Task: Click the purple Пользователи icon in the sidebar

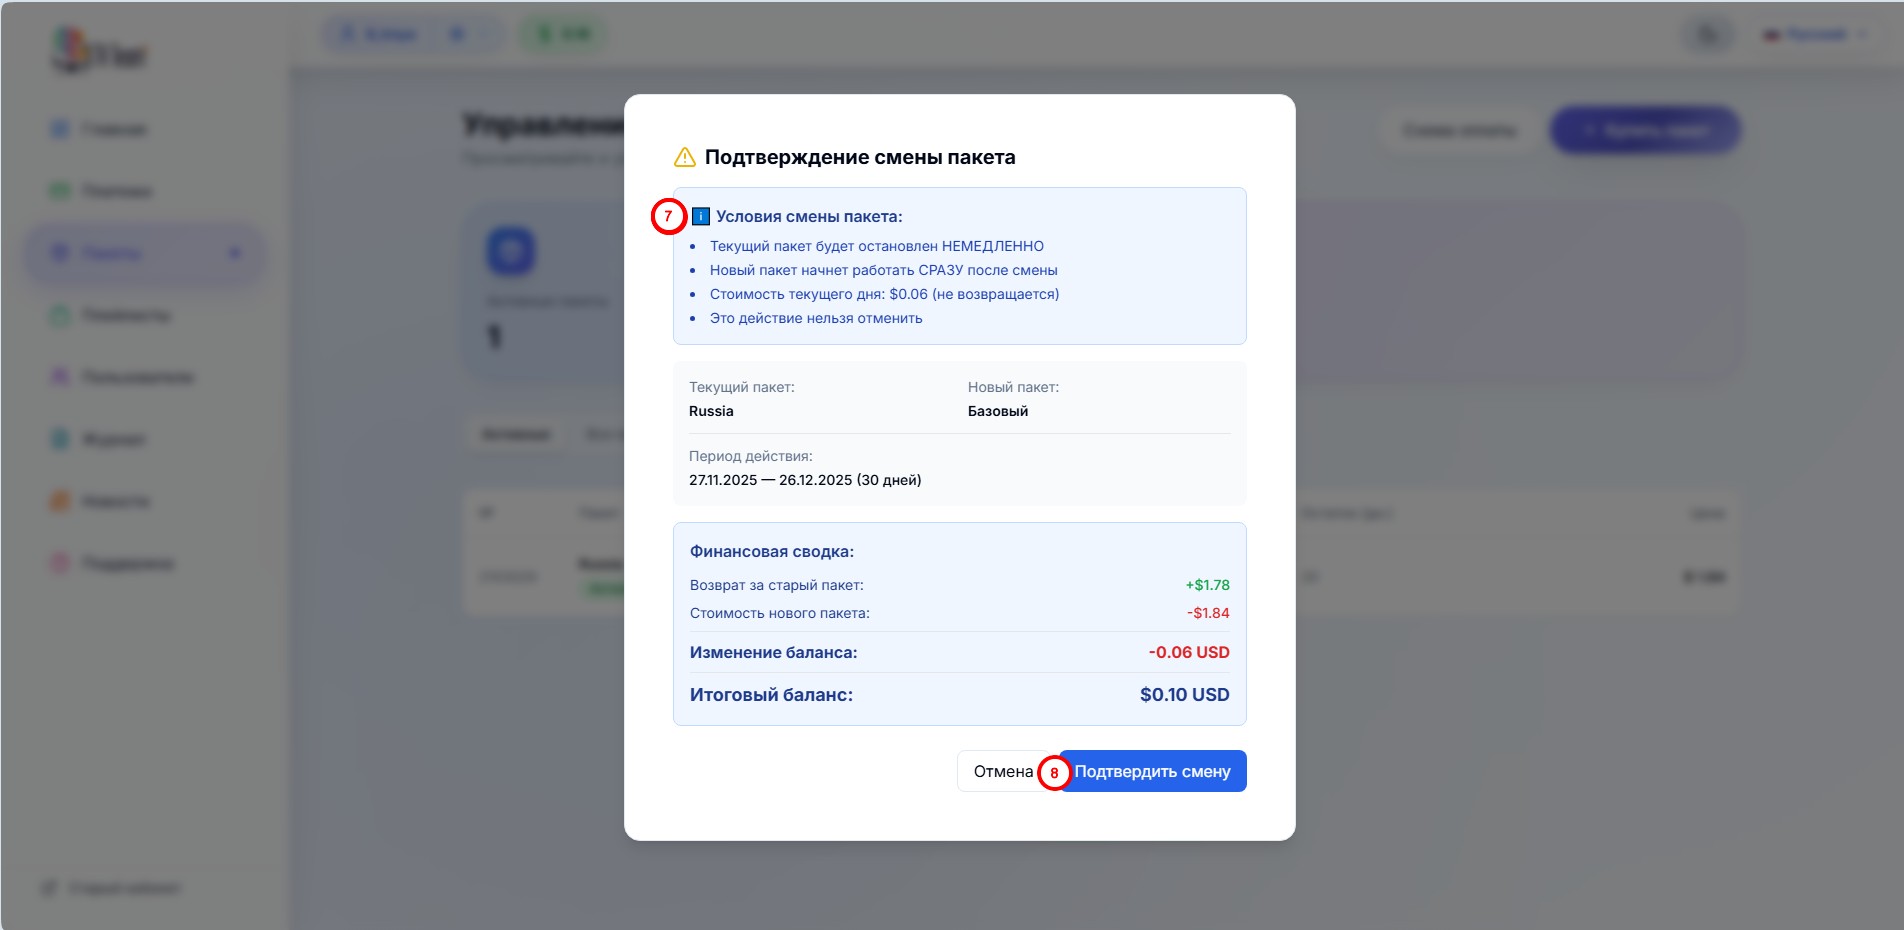Action: point(60,377)
